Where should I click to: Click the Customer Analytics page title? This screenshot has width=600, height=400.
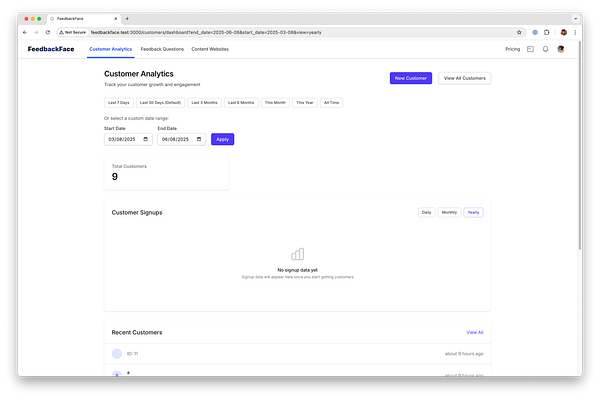tap(139, 74)
